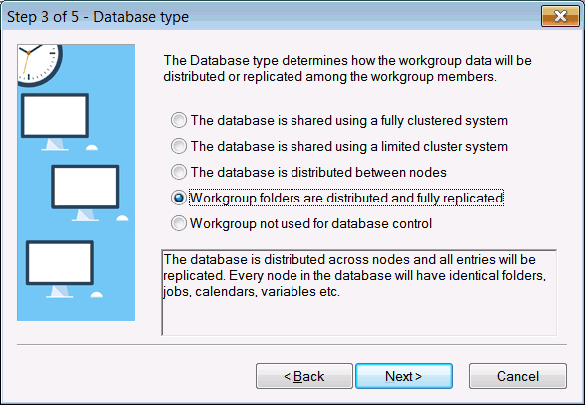Click the mouse icon beside the middle monitor
This screenshot has width=585, height=405.
(122, 218)
